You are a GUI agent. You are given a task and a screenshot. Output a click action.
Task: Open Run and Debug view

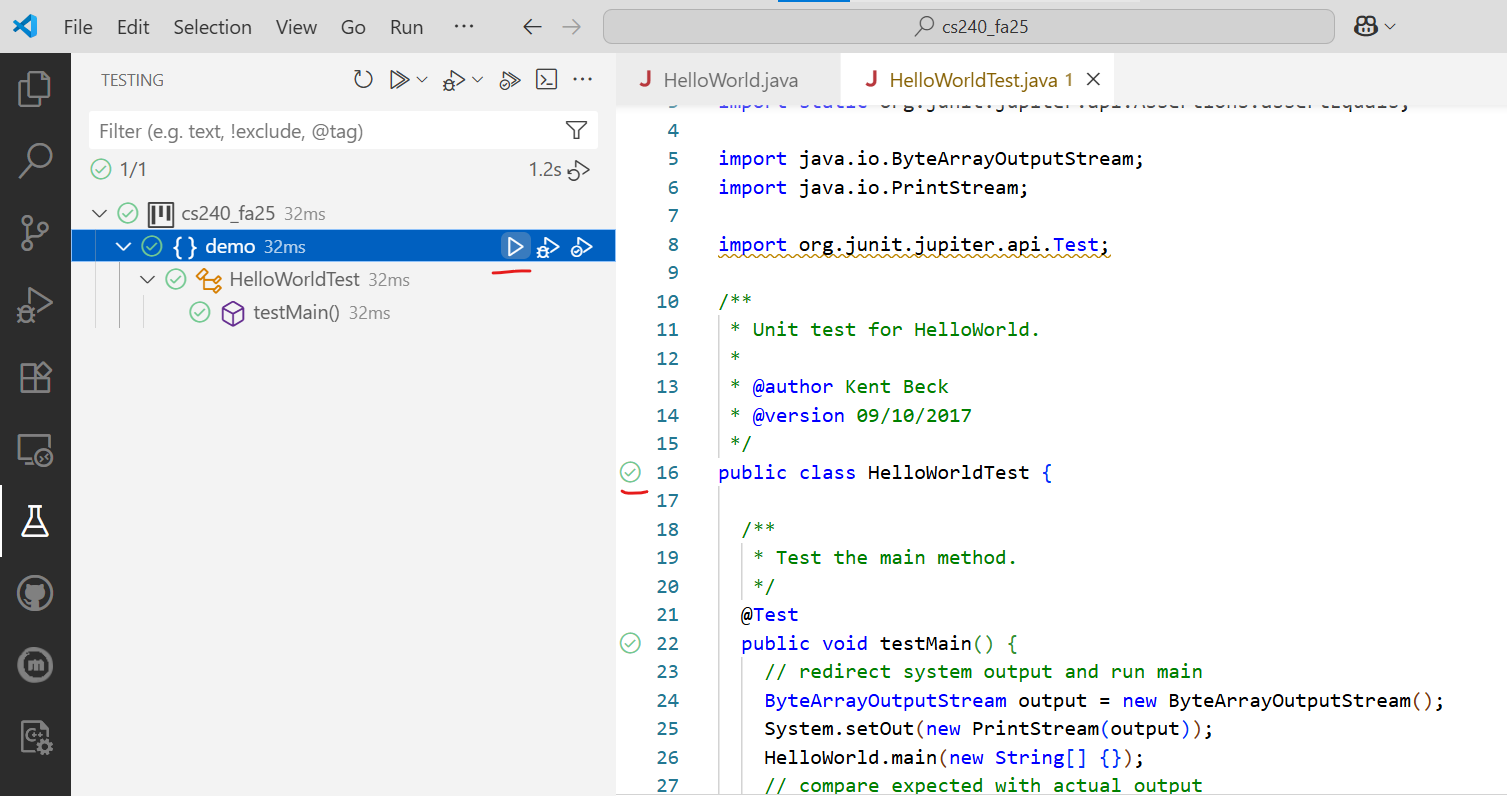pos(35,305)
